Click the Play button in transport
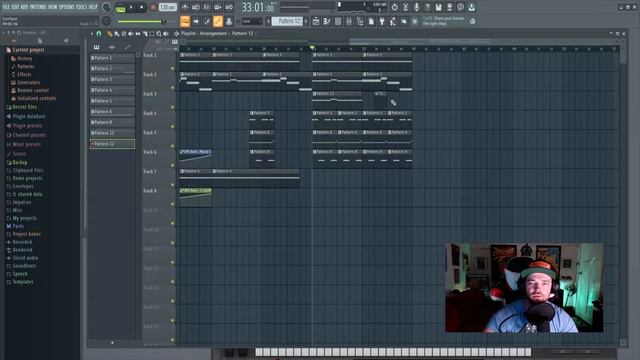 coord(131,7)
